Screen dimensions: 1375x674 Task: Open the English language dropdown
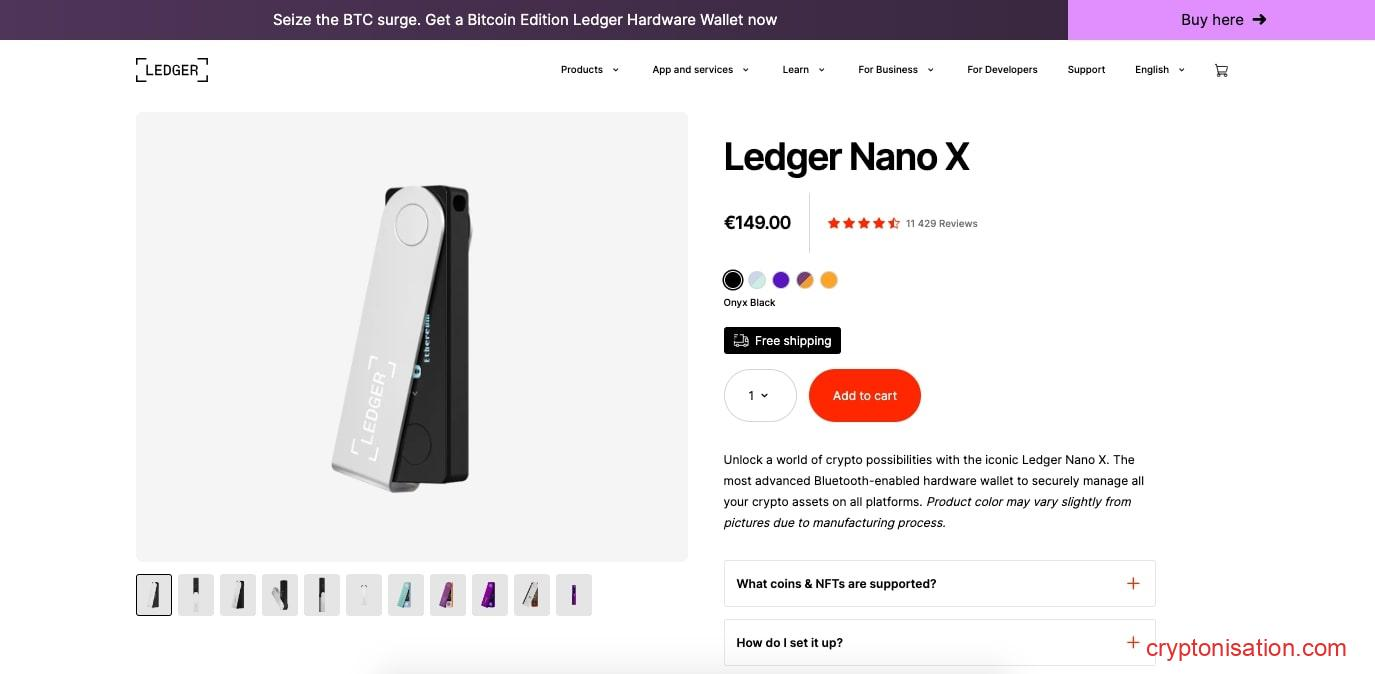(x=1158, y=69)
